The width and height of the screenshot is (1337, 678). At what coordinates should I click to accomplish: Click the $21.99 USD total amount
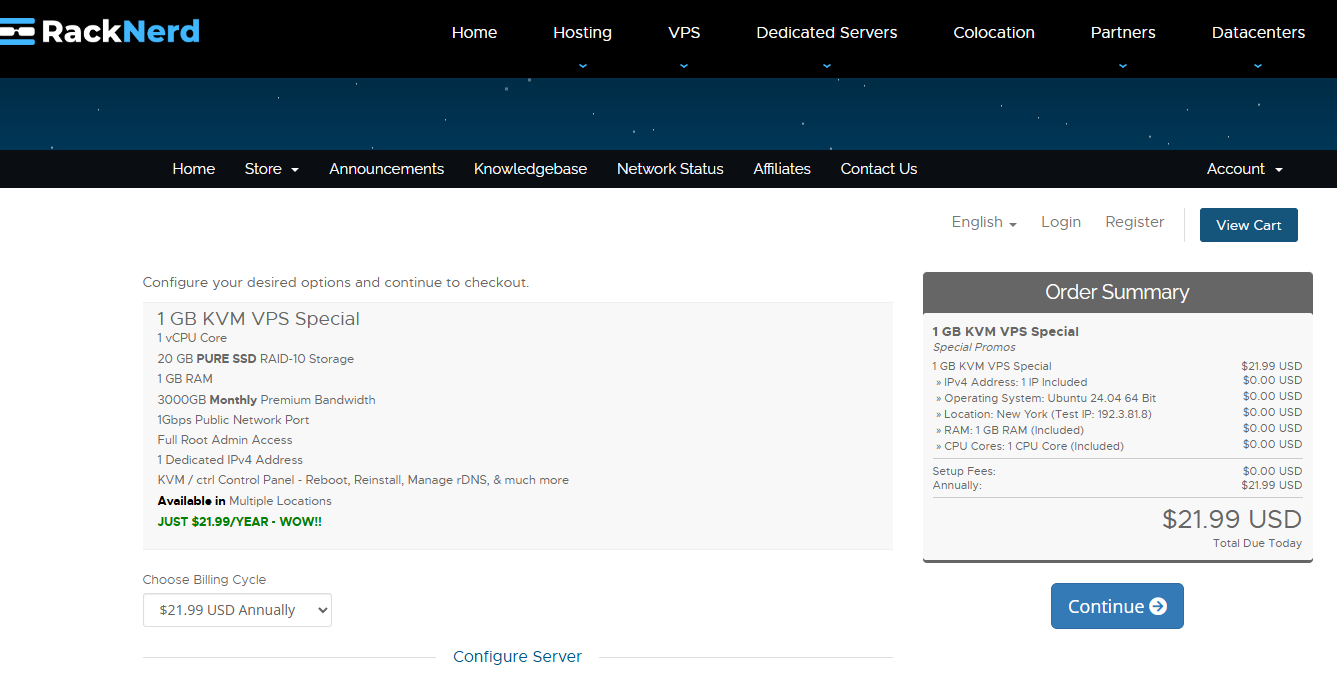coord(1232,519)
